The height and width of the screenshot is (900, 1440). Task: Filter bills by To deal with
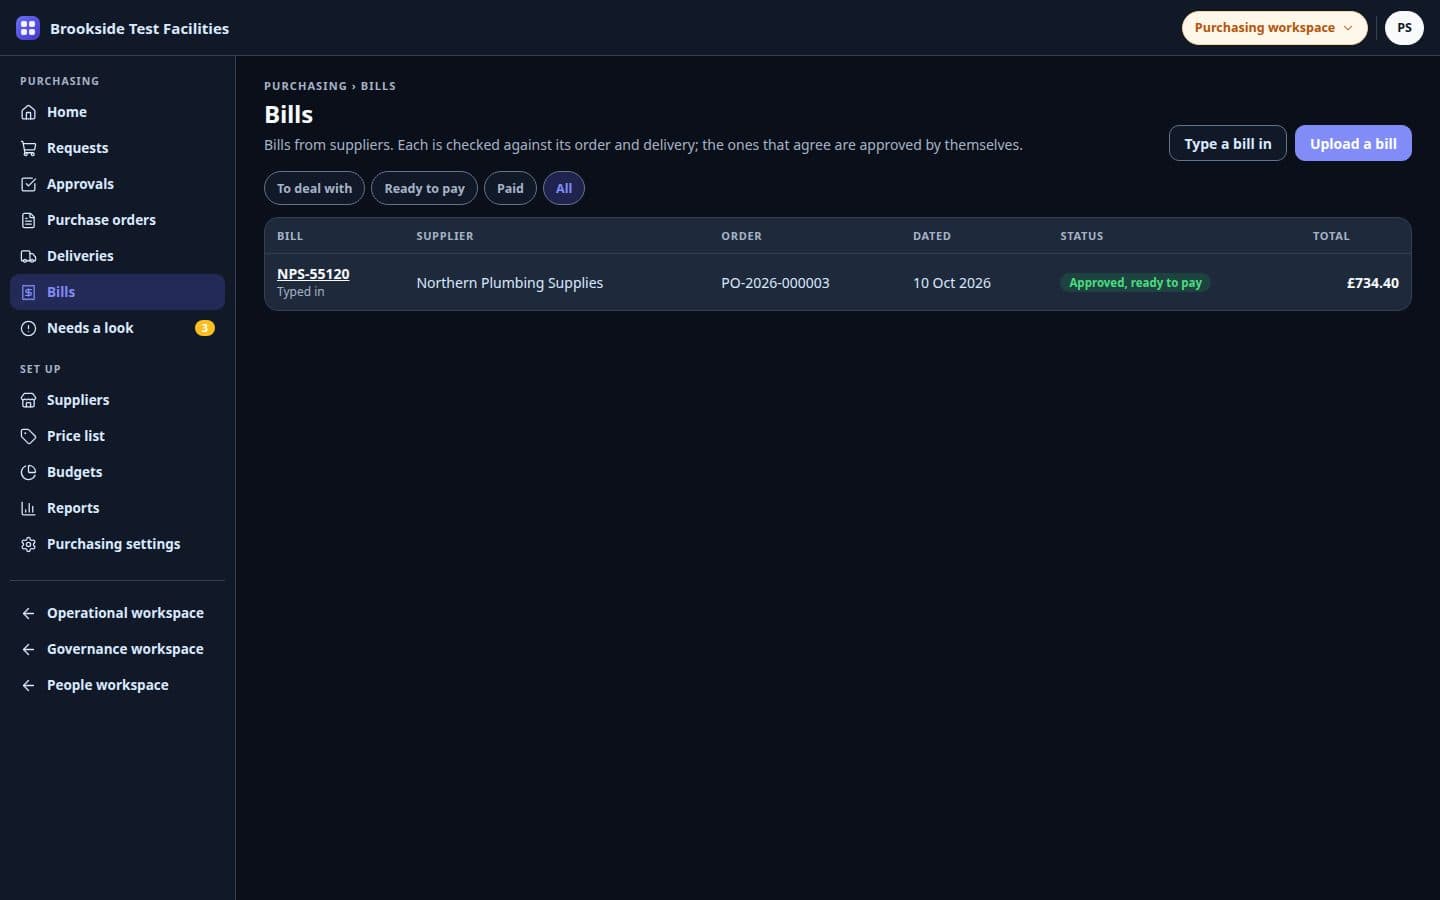point(314,188)
